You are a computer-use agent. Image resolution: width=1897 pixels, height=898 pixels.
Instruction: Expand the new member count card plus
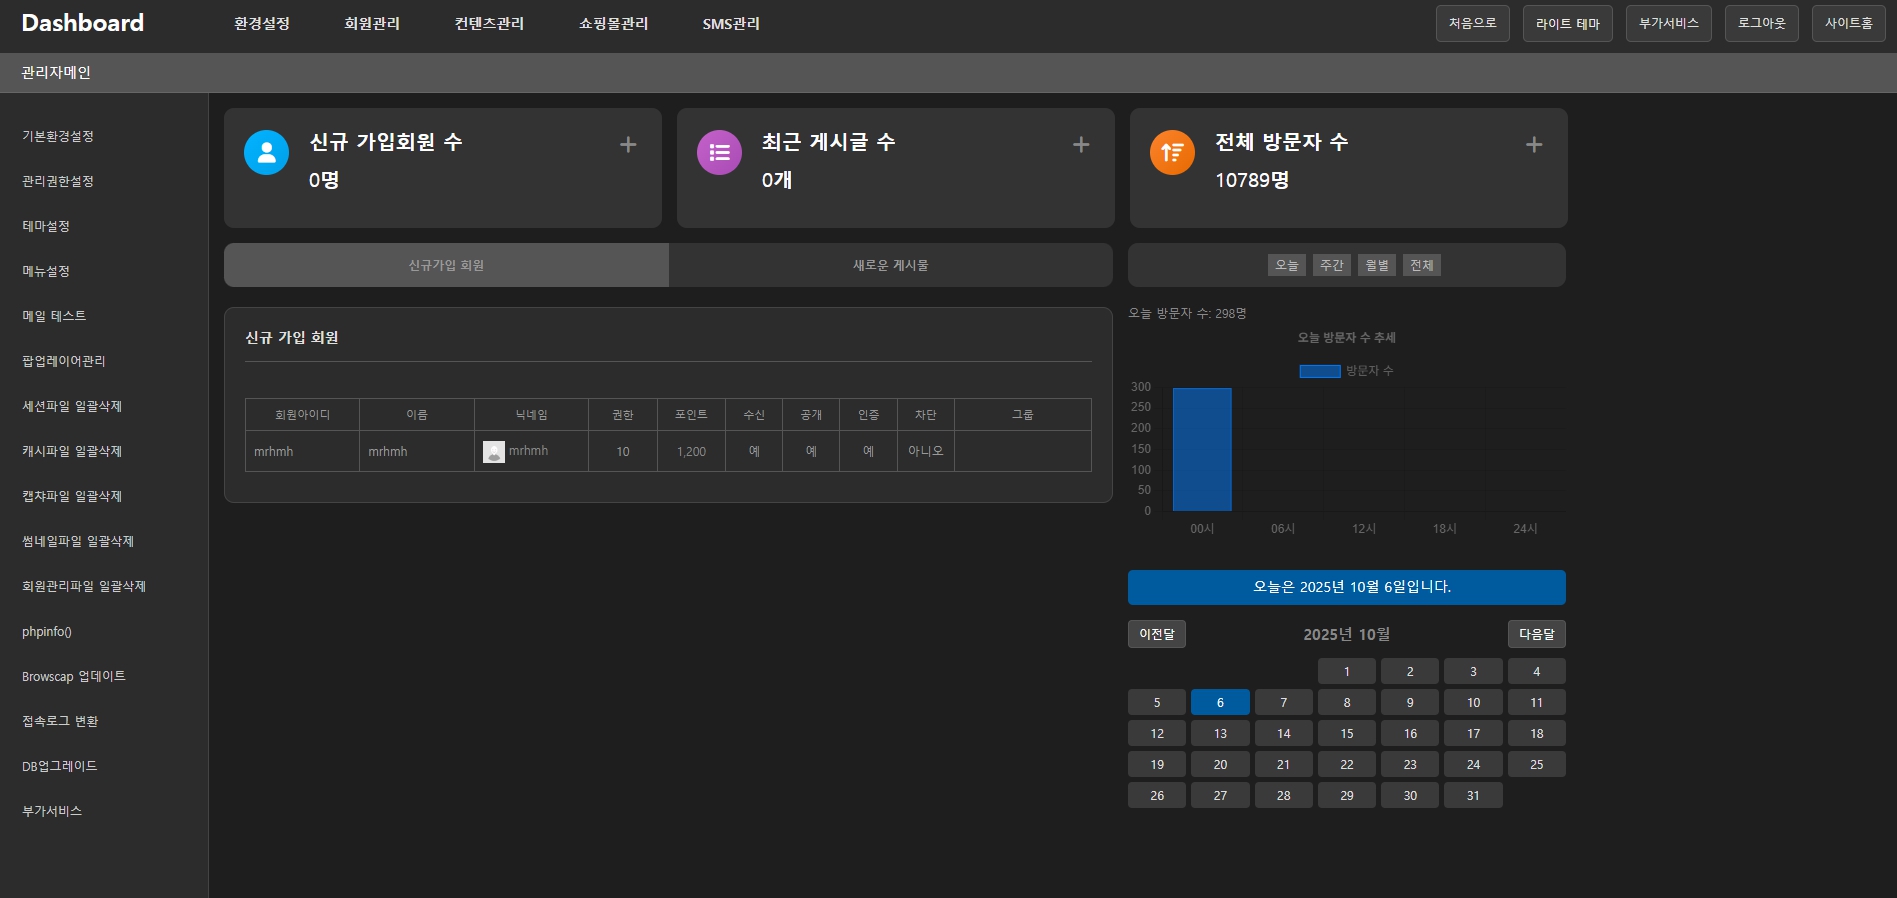(628, 145)
